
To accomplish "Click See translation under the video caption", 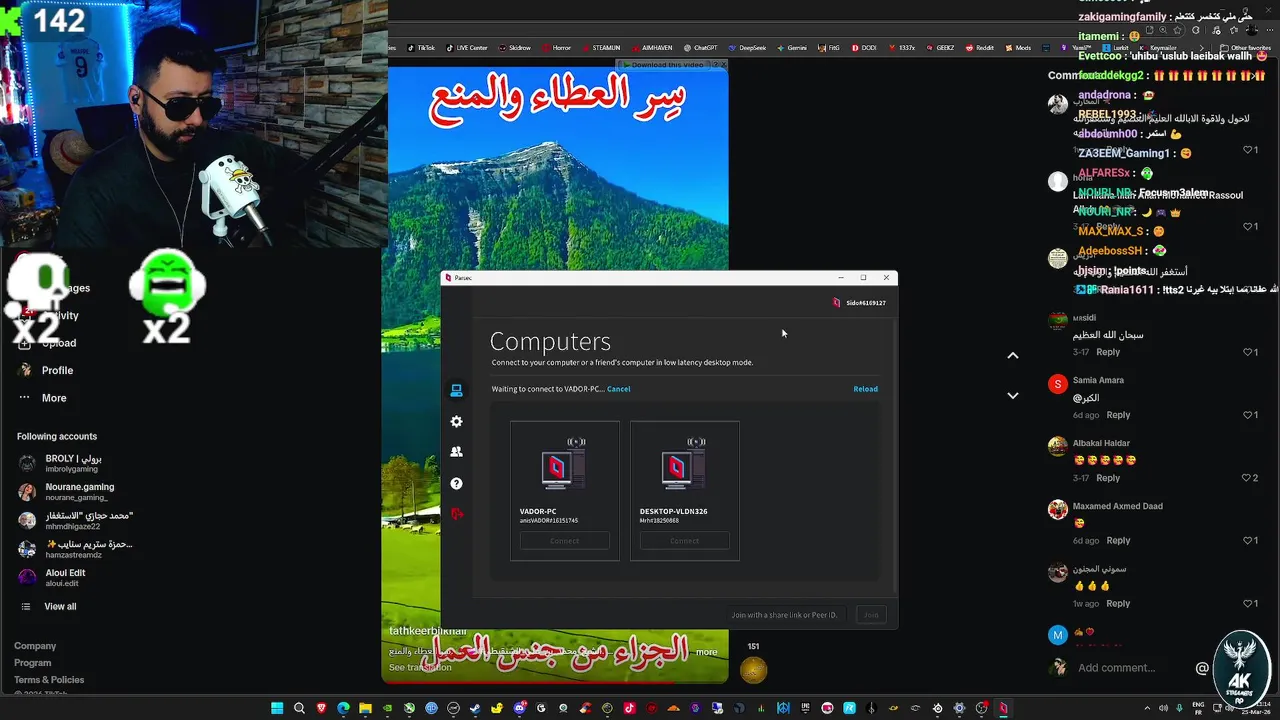I will click(420, 668).
